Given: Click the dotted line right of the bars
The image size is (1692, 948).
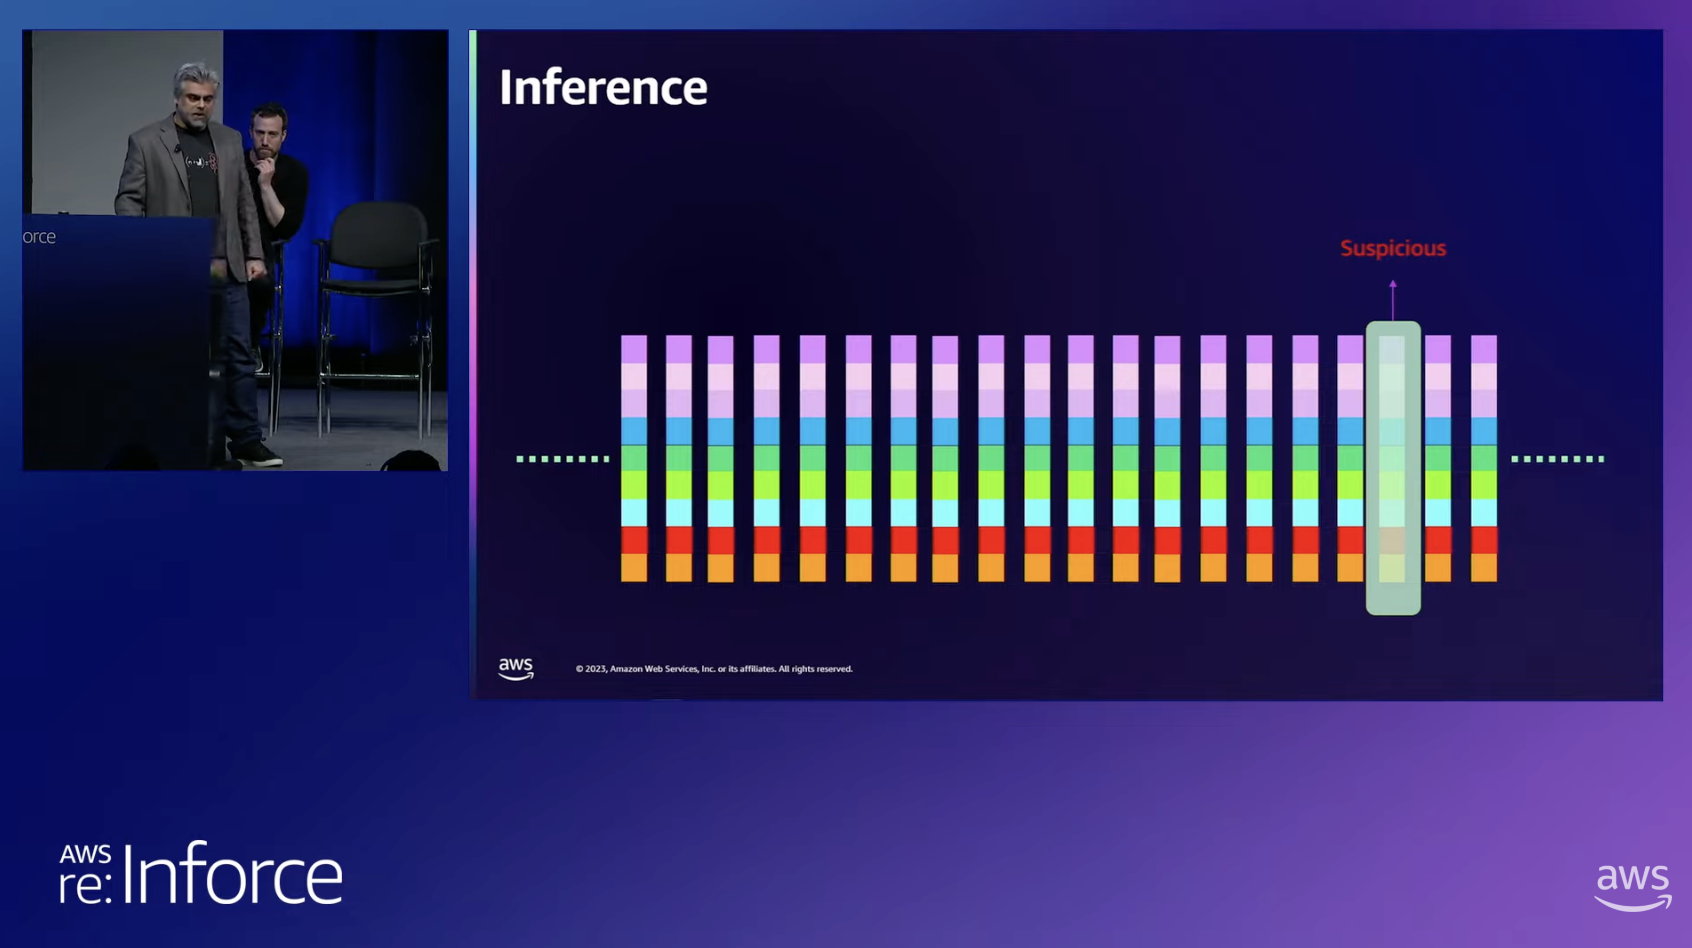Looking at the screenshot, I should pos(1557,459).
